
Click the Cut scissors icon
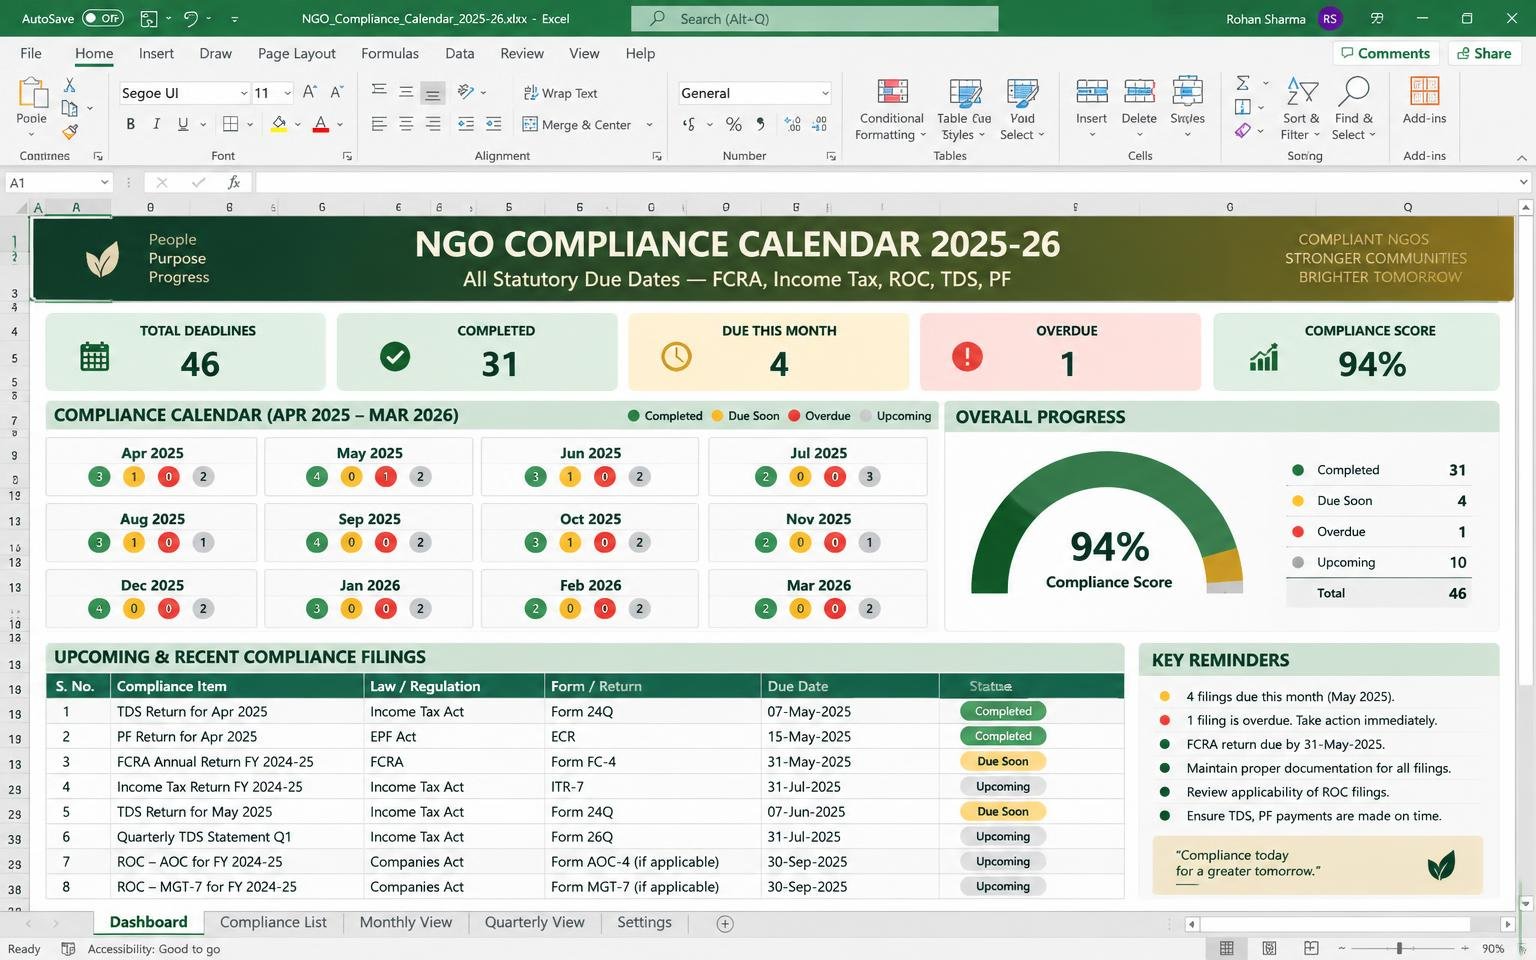69,85
